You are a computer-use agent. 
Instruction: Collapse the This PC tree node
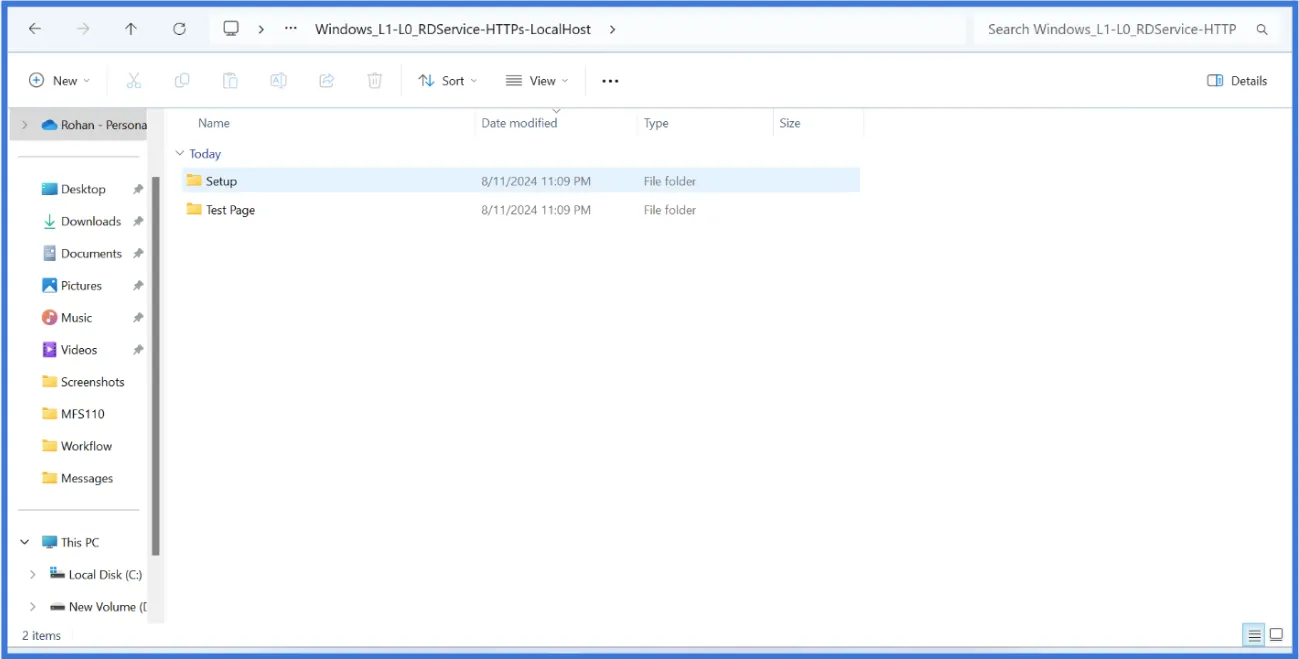tap(25, 542)
